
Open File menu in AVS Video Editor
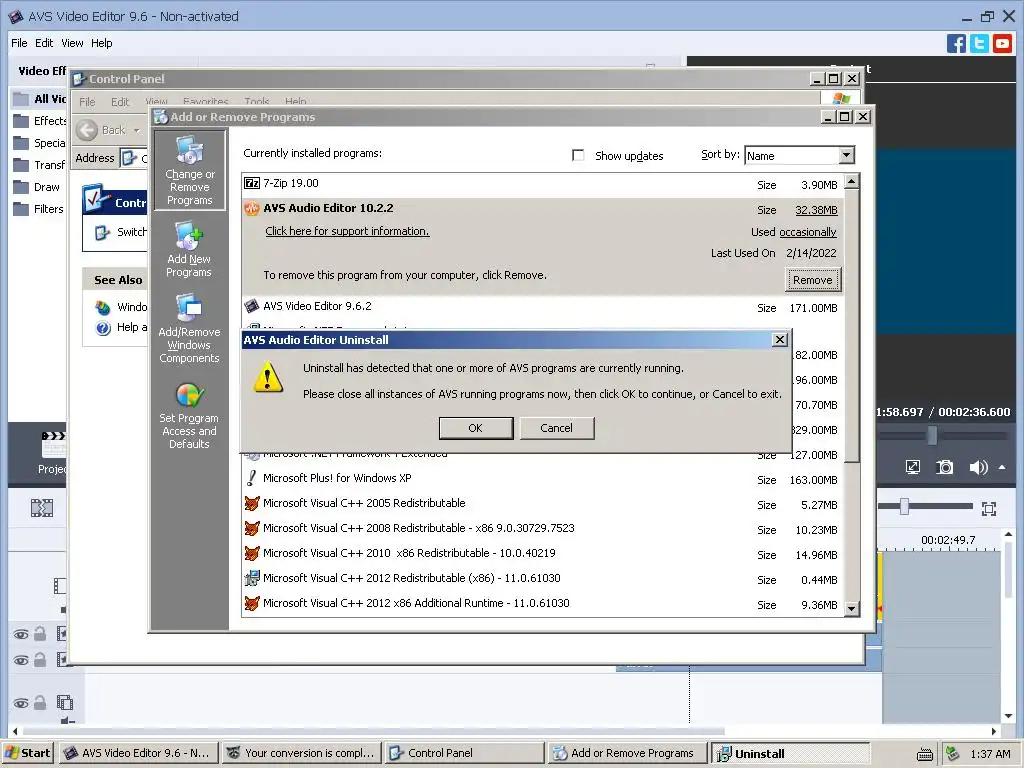[x=19, y=43]
